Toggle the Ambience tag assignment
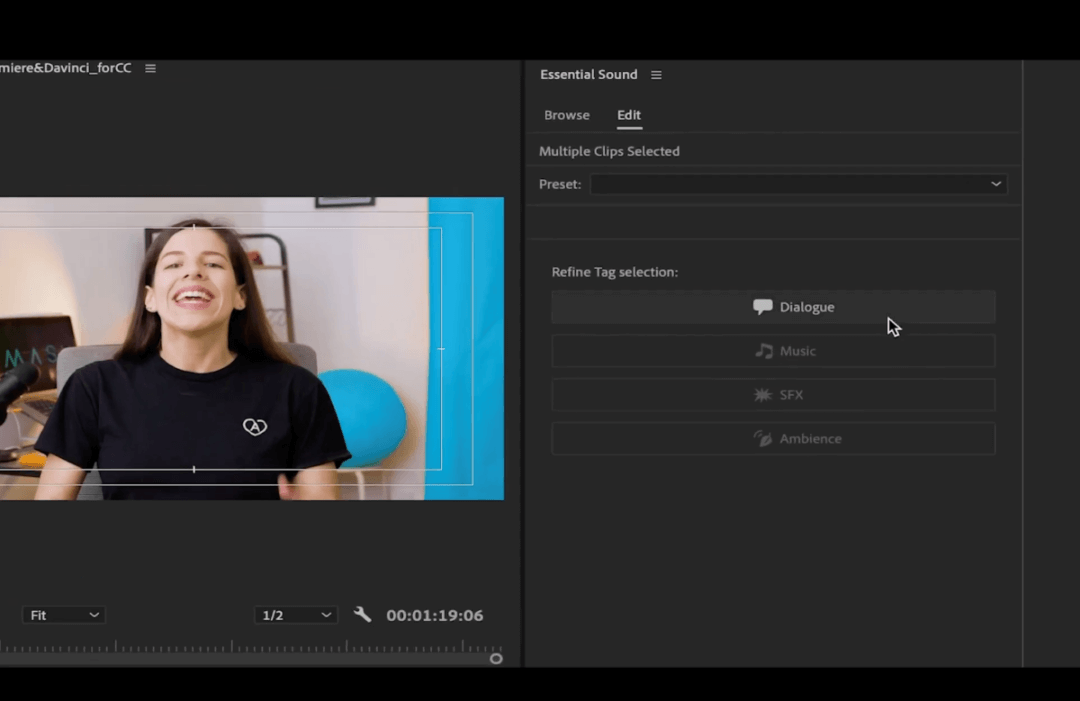 (x=773, y=438)
